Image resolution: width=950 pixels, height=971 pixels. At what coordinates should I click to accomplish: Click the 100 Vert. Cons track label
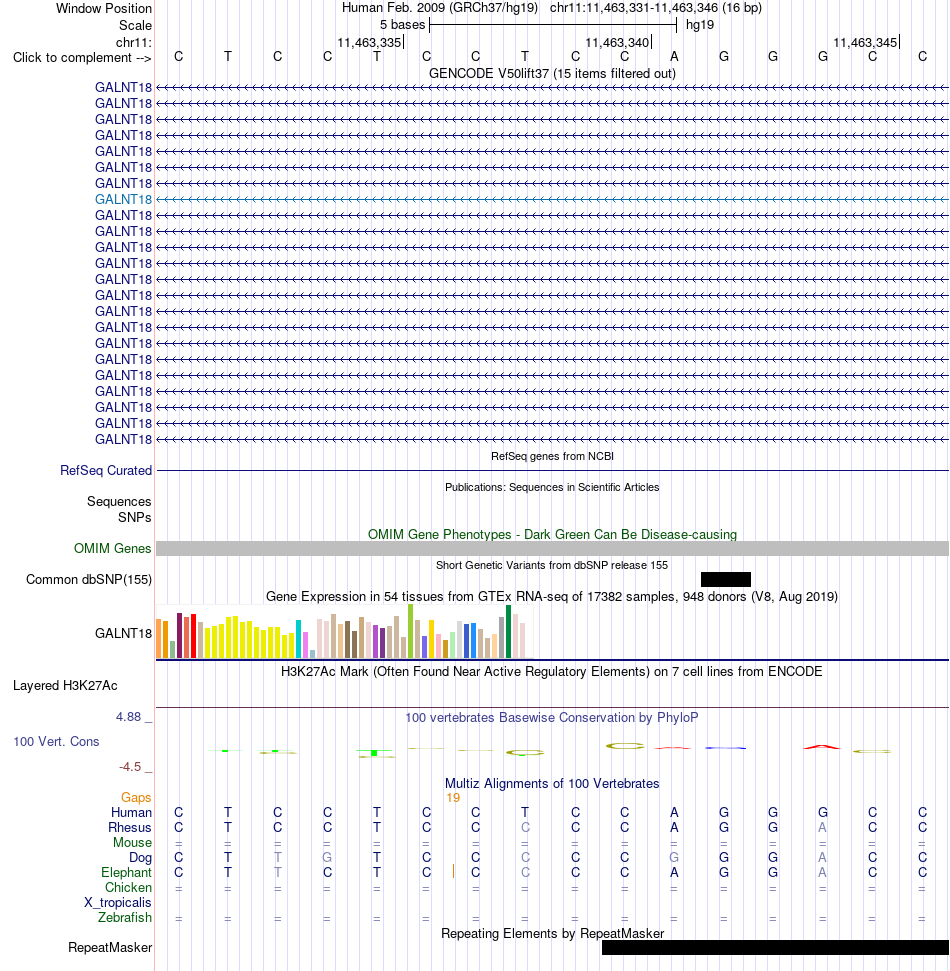pyautogui.click(x=56, y=742)
